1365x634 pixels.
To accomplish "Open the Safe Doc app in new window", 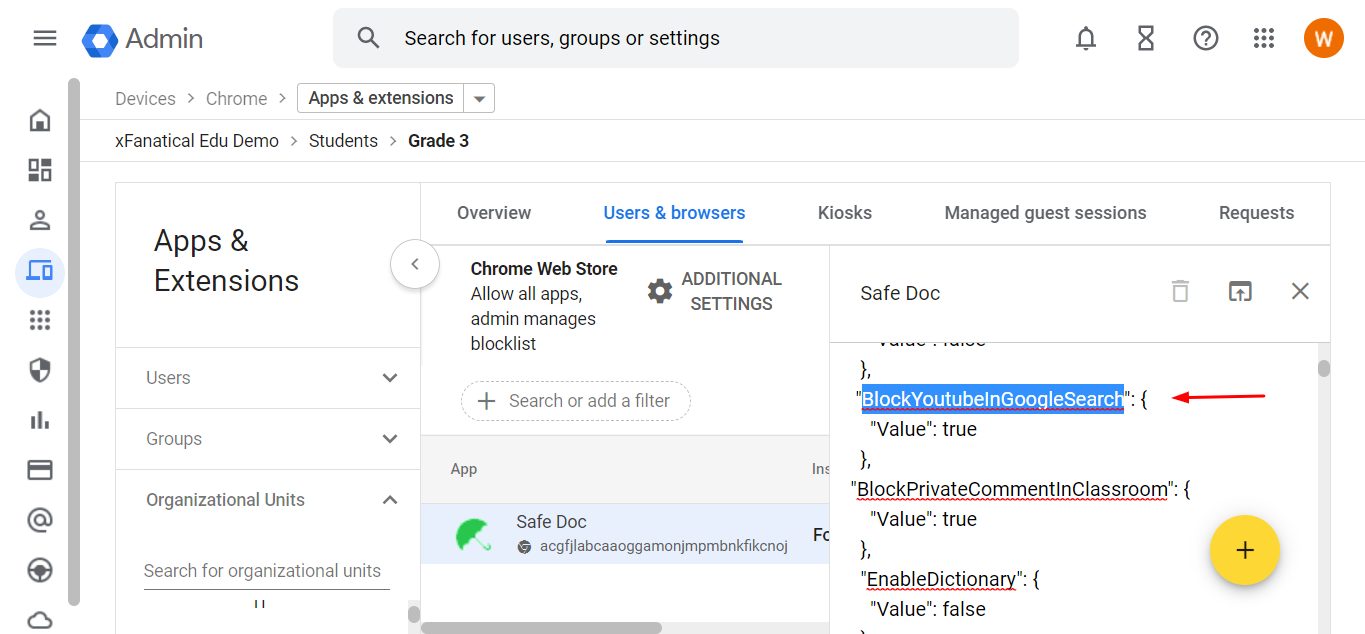I will point(1240,291).
